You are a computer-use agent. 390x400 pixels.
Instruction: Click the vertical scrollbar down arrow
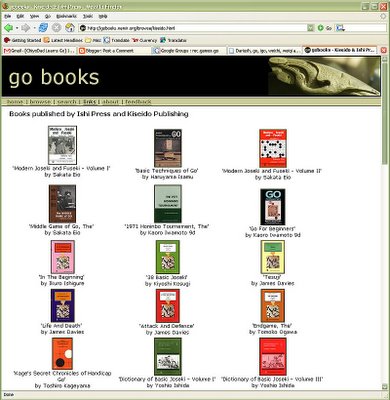click(x=384, y=386)
